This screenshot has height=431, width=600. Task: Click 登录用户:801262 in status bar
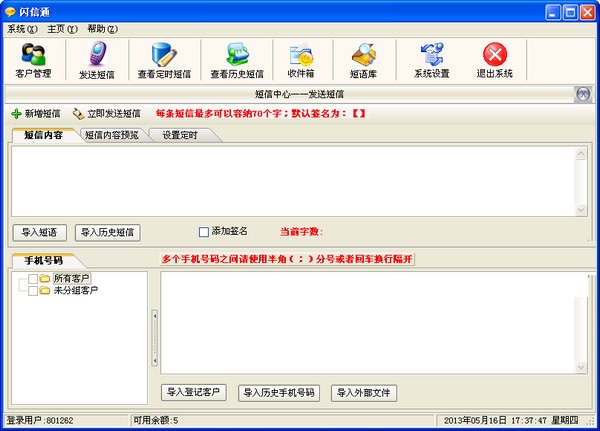[40, 420]
